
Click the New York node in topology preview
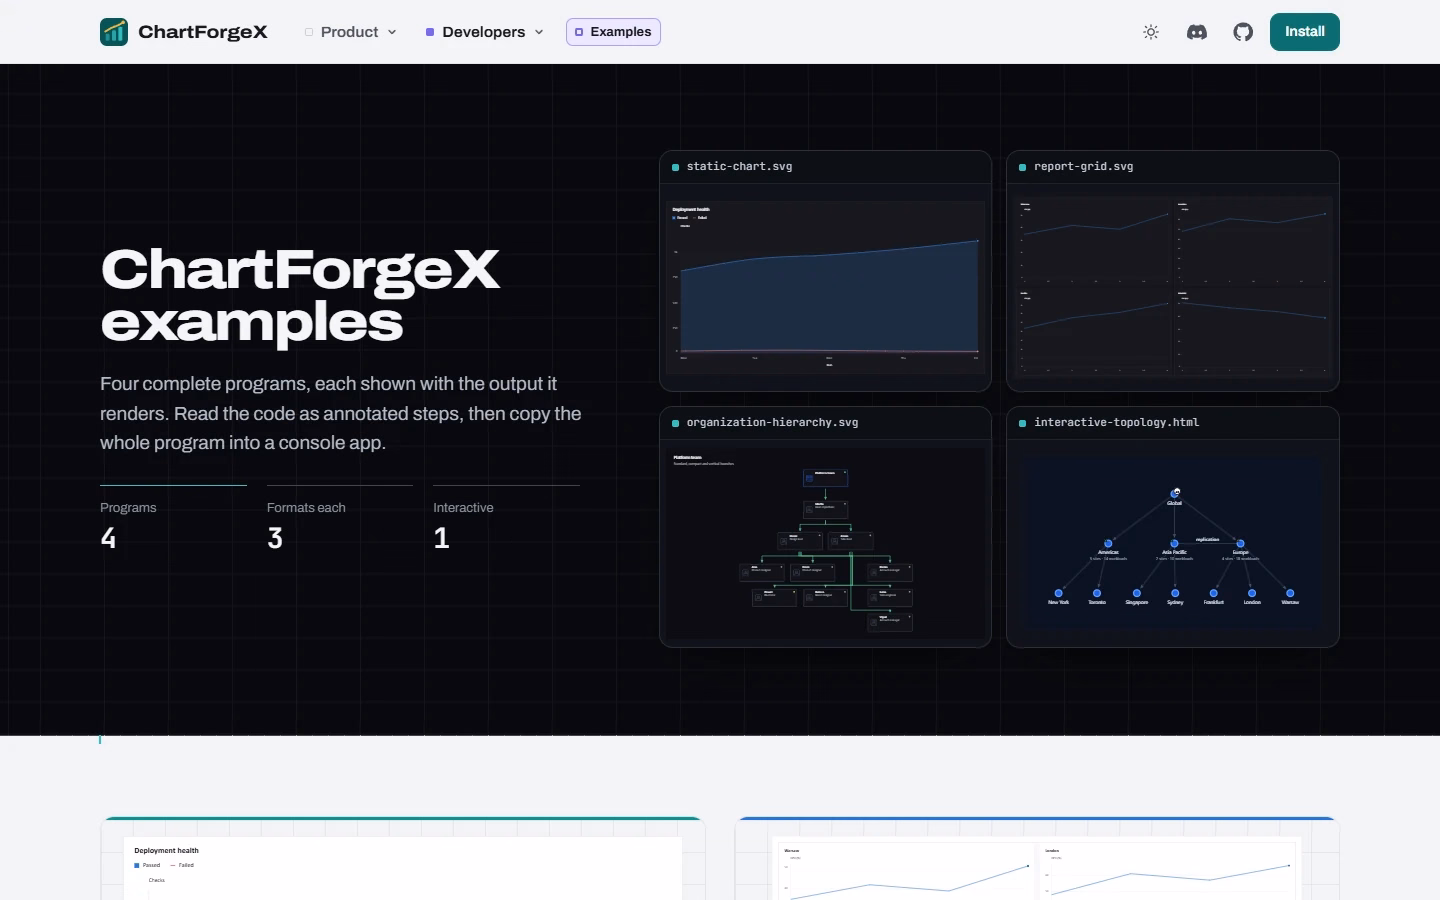1058,594
